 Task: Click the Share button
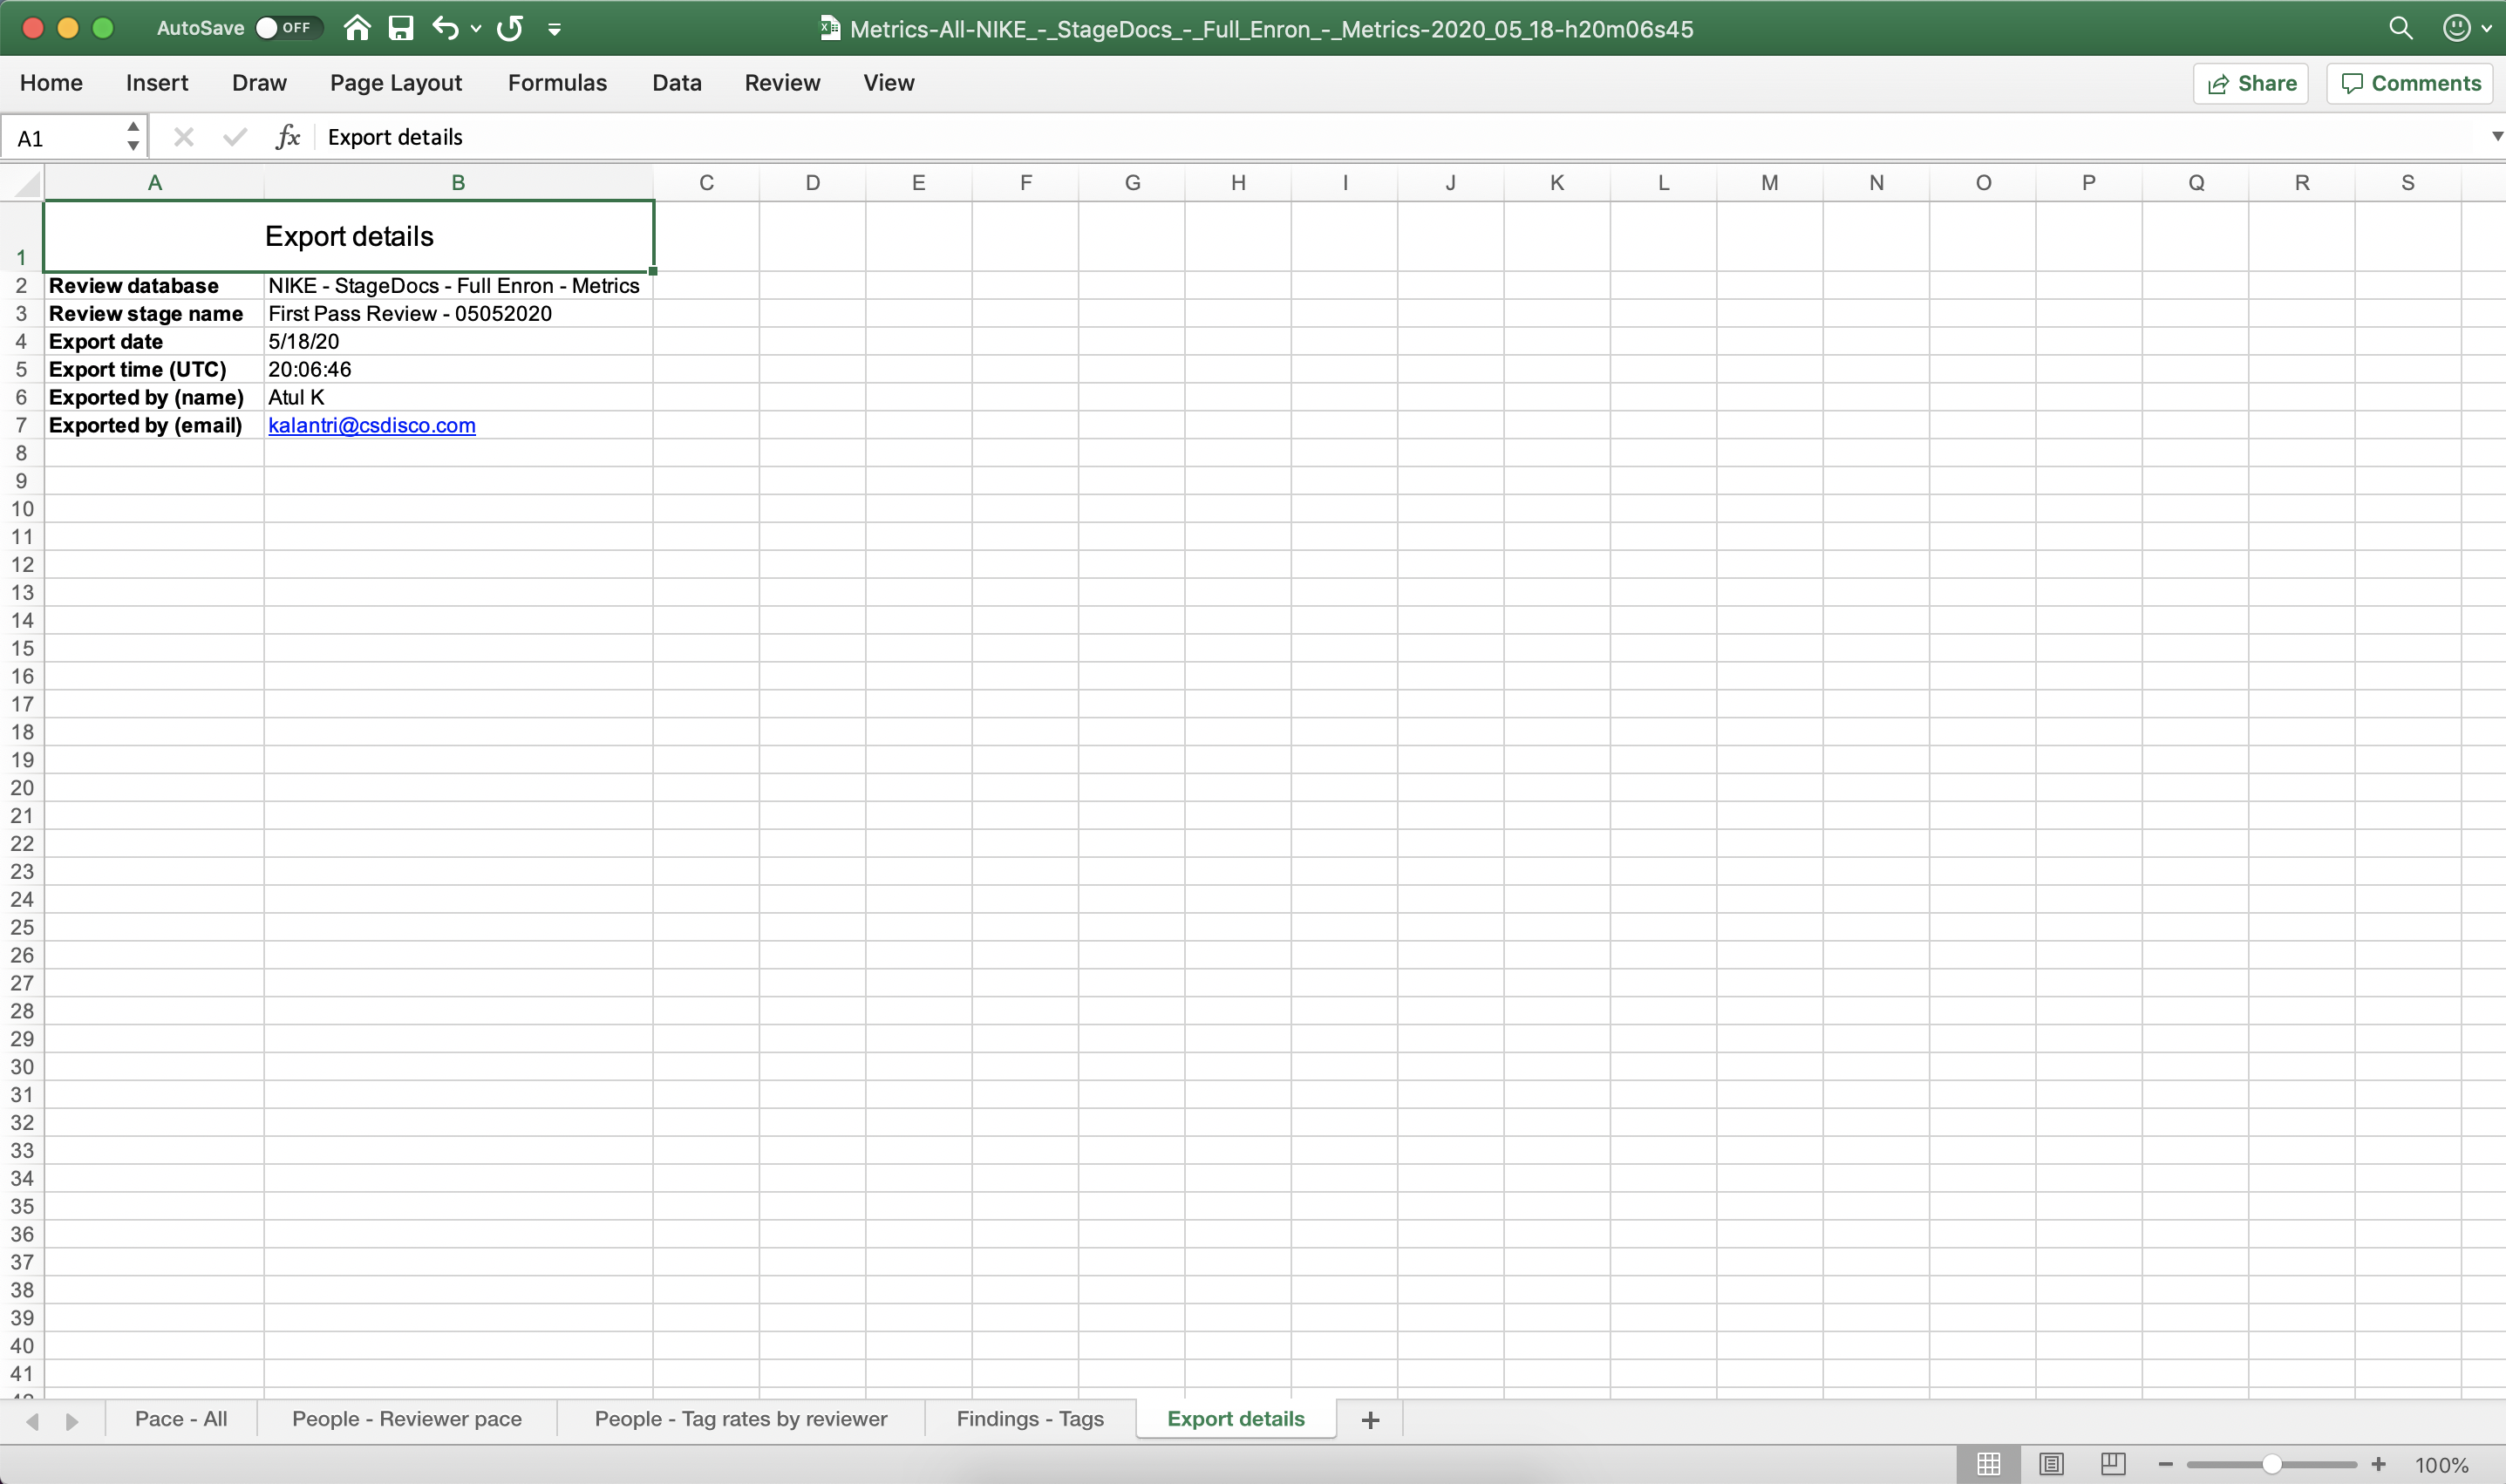tap(2250, 83)
